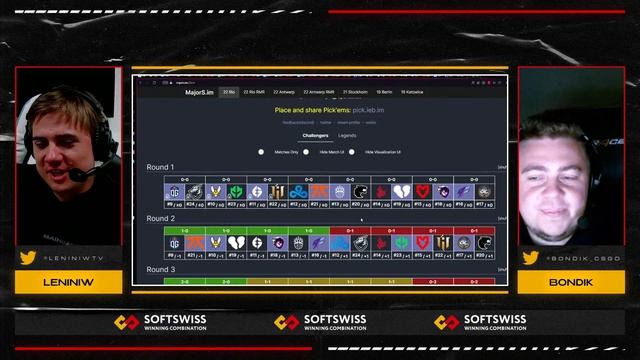This screenshot has width=640, height=360.
Task: Click the white broken-heart logo in Round 1
Action: (402, 192)
